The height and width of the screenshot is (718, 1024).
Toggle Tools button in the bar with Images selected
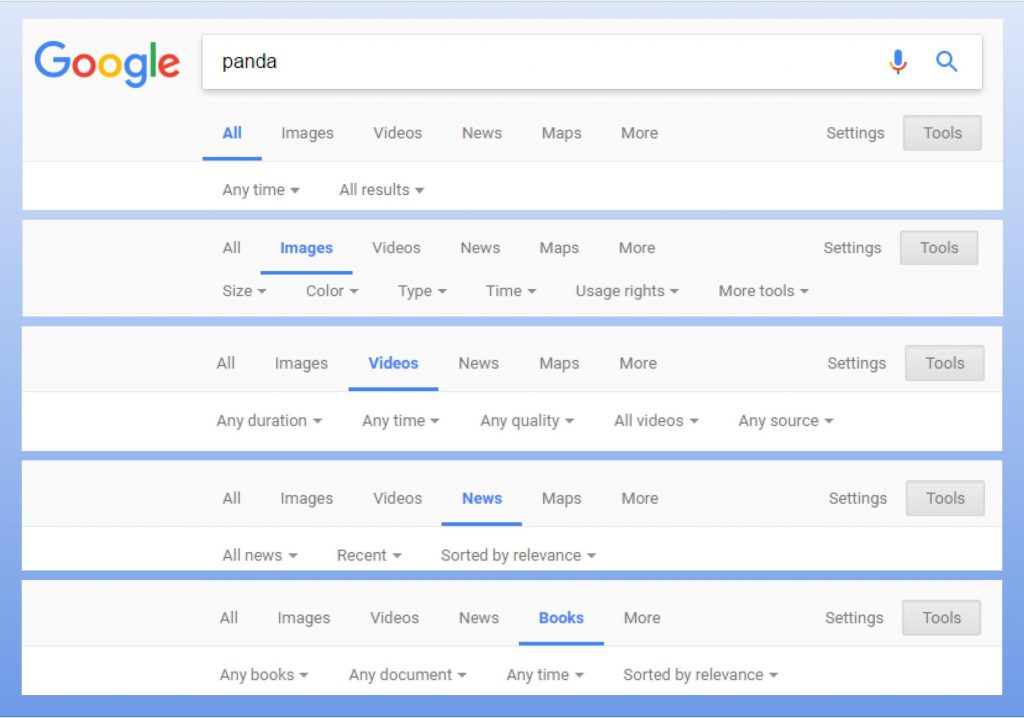[x=939, y=248]
